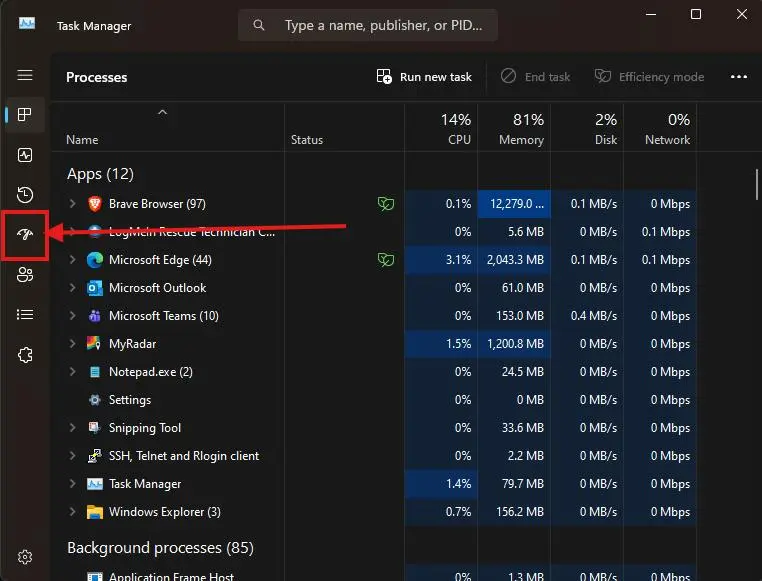Viewport: 762px width, 581px height.
Task: Expand the Snipping Tool process group
Action: [72, 427]
